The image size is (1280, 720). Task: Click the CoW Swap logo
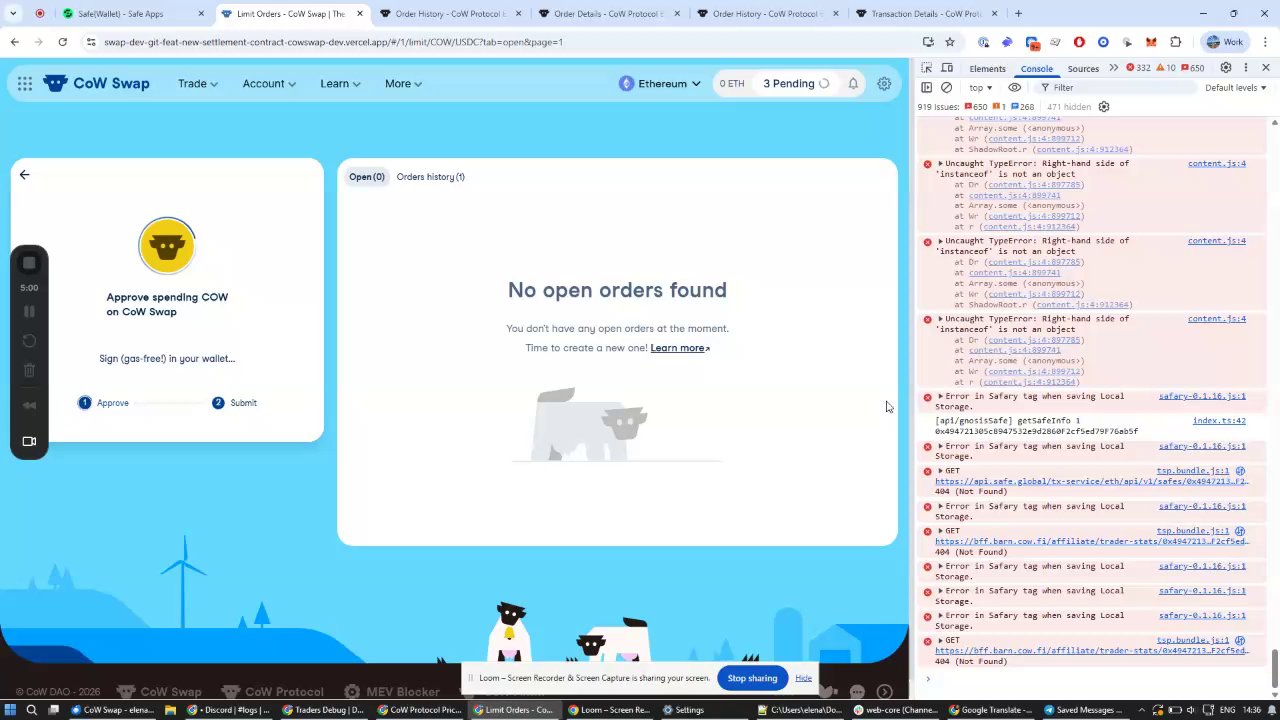tap(96, 84)
